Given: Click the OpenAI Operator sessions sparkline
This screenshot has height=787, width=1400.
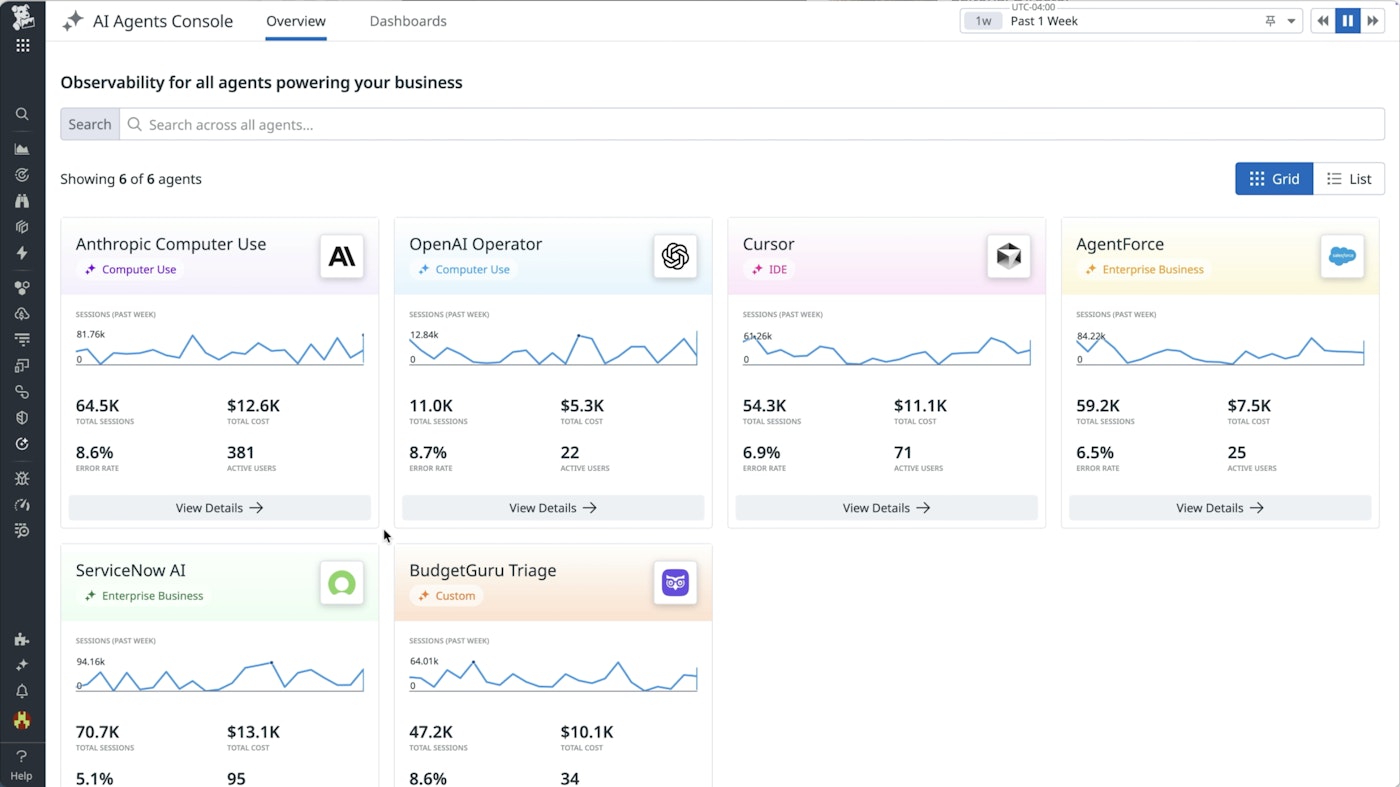Looking at the screenshot, I should pos(553,349).
